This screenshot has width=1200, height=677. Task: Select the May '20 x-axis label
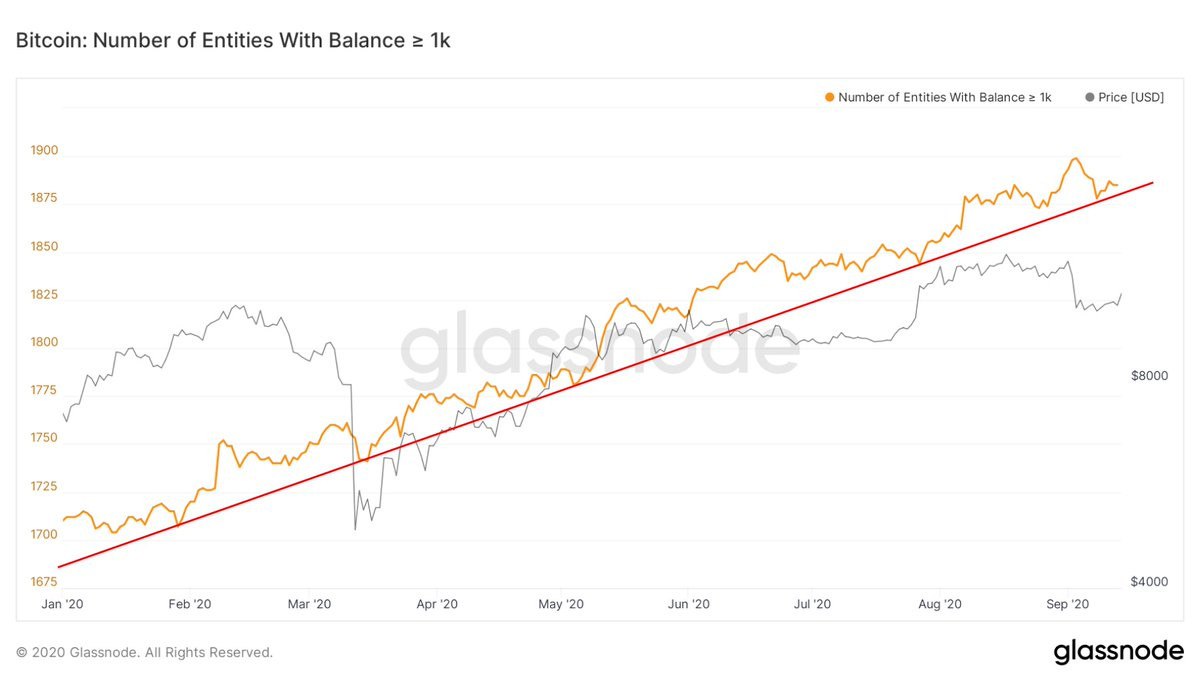(x=560, y=604)
